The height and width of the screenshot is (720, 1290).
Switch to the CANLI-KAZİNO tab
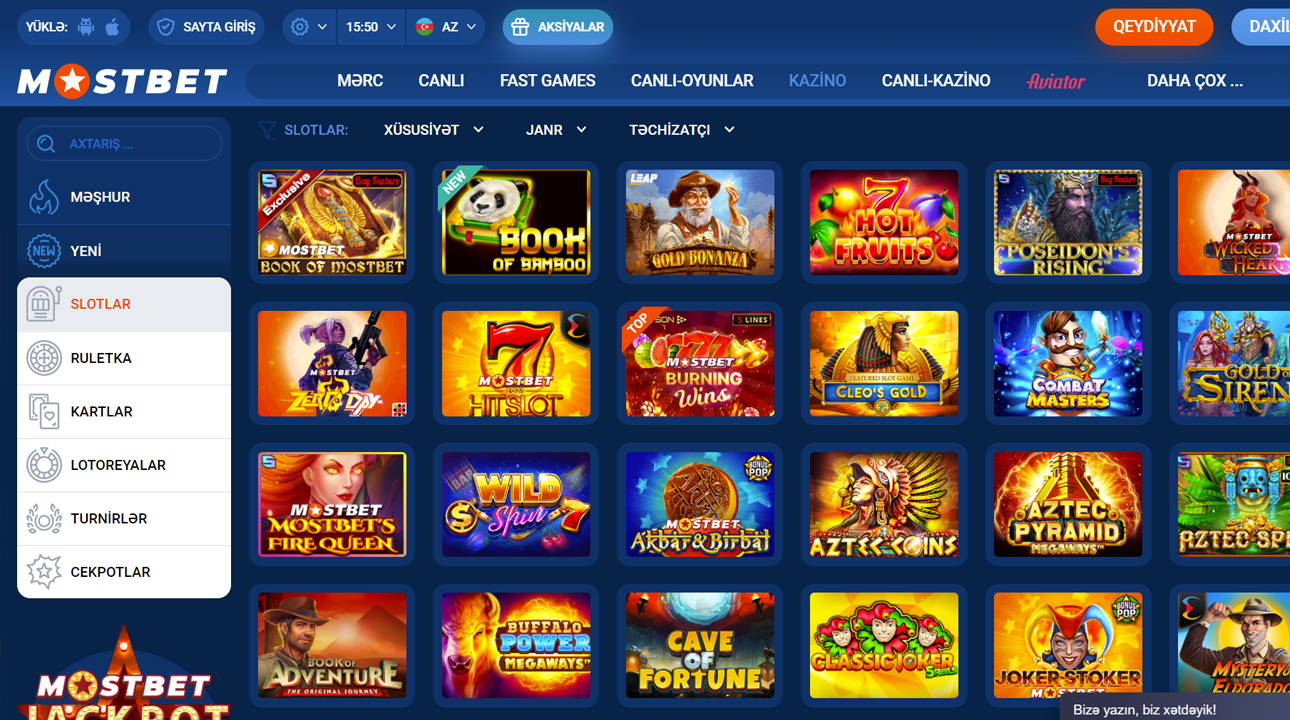click(x=936, y=81)
